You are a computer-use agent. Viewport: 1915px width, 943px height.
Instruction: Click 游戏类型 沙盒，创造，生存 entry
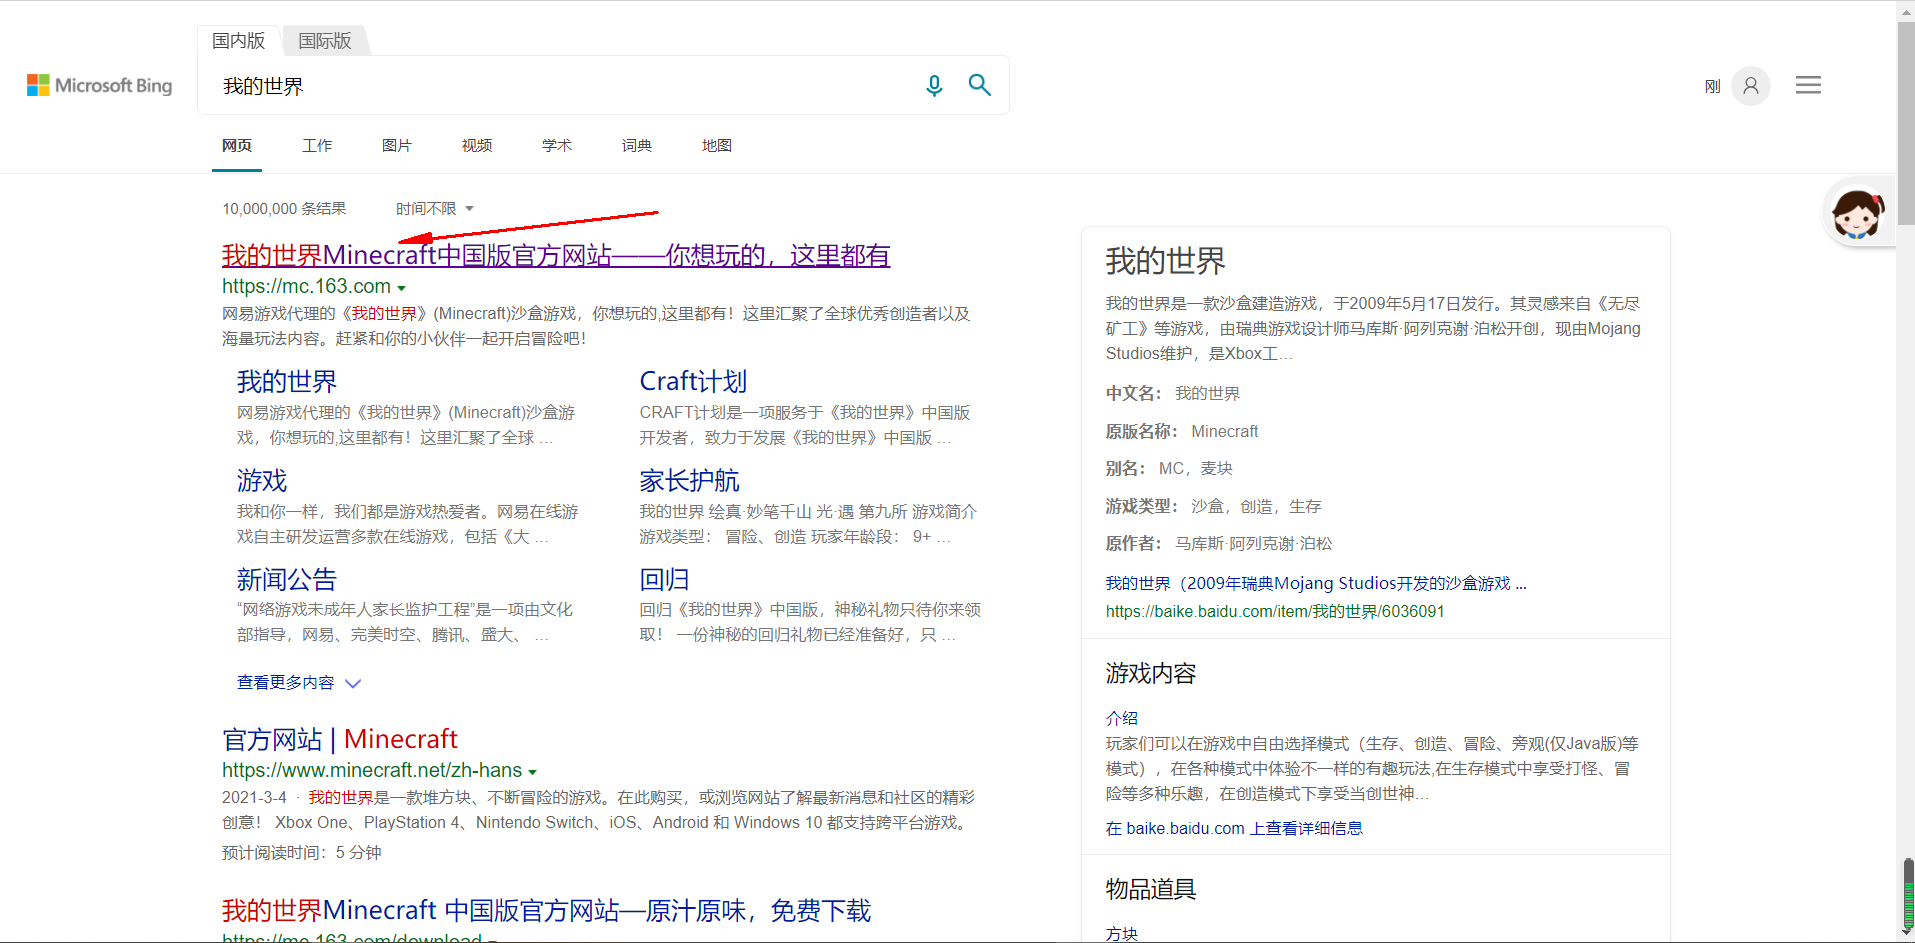[1213, 507]
